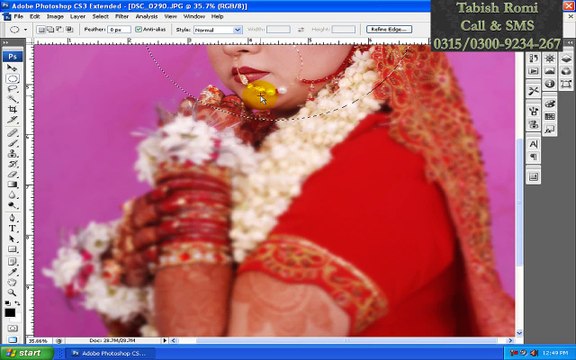The image size is (576, 360).
Task: Toggle Quick Mask mode button
Action: tap(12, 328)
